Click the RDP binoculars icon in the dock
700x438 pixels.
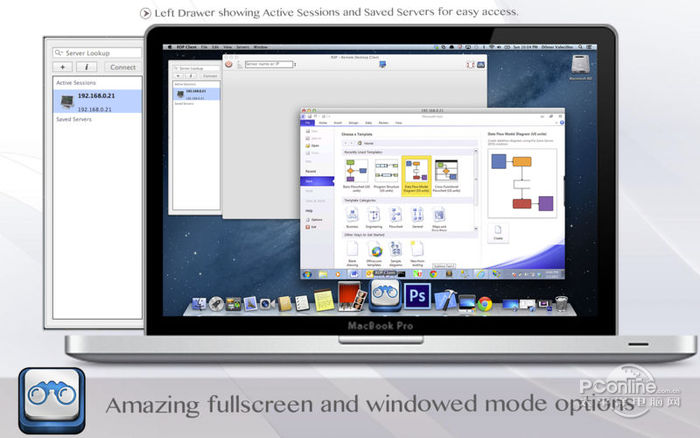[386, 295]
